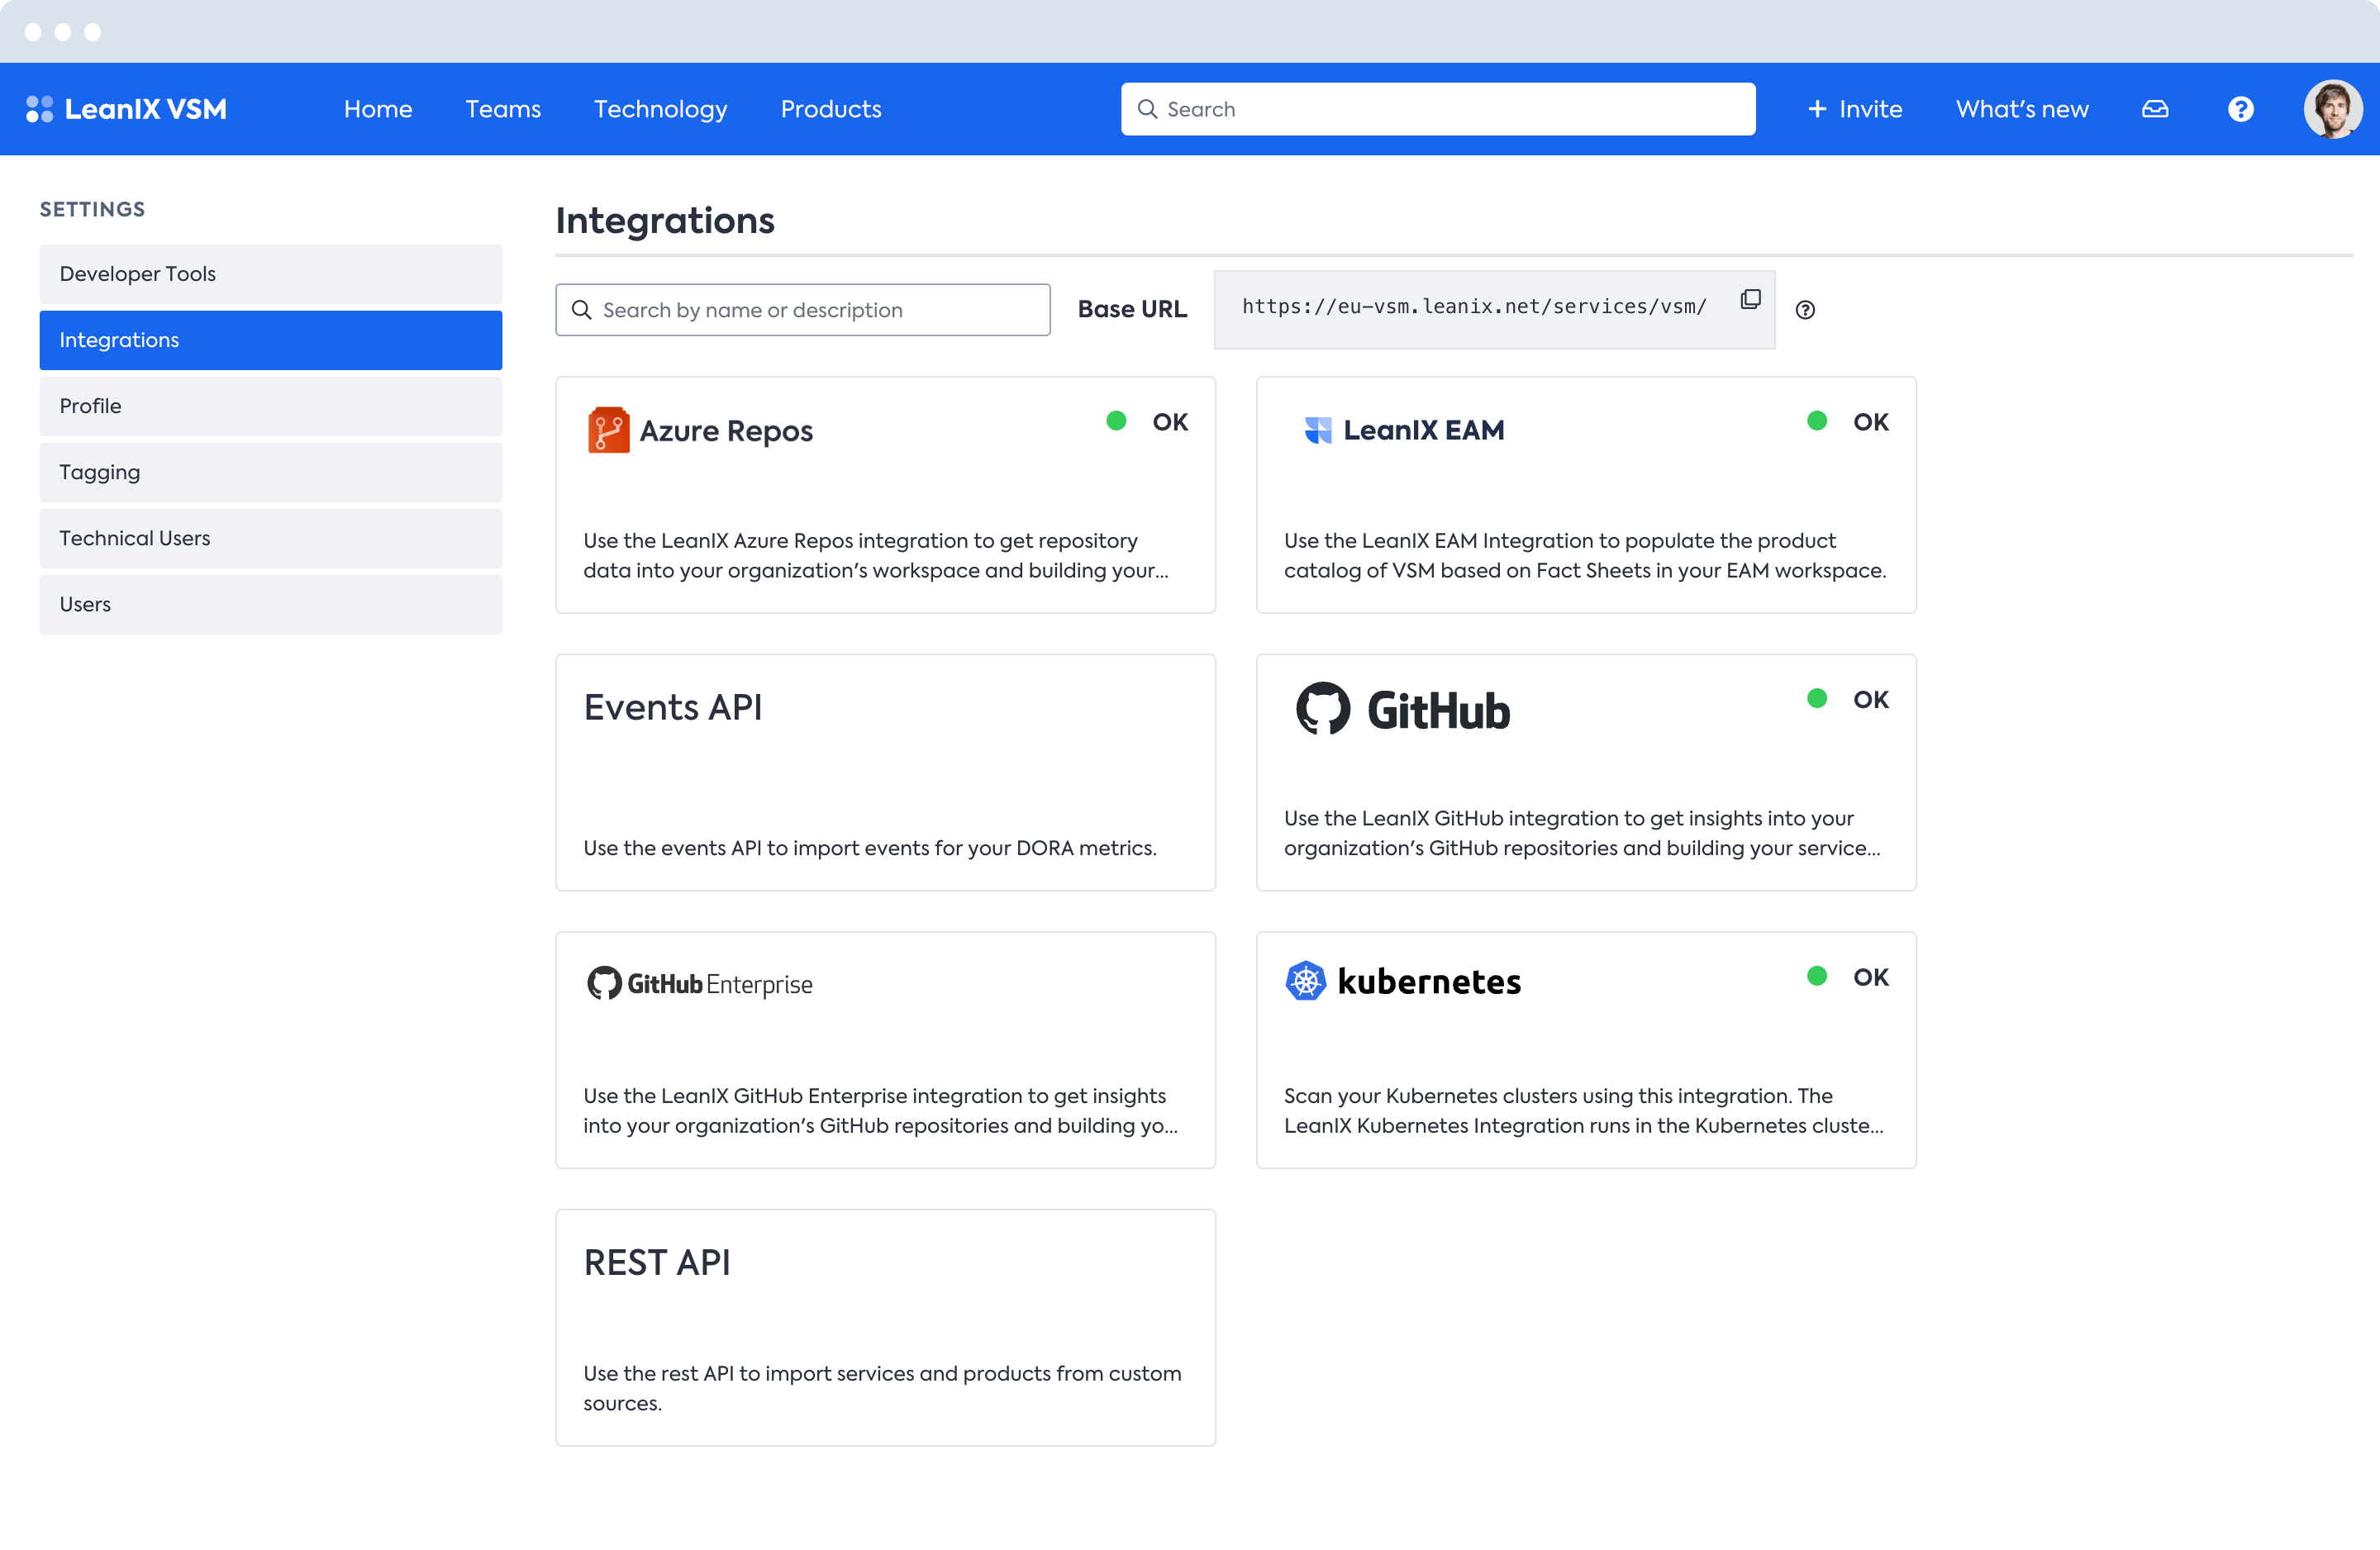Select Integrations in settings sidebar
This screenshot has width=2380, height=1550.
click(x=271, y=340)
